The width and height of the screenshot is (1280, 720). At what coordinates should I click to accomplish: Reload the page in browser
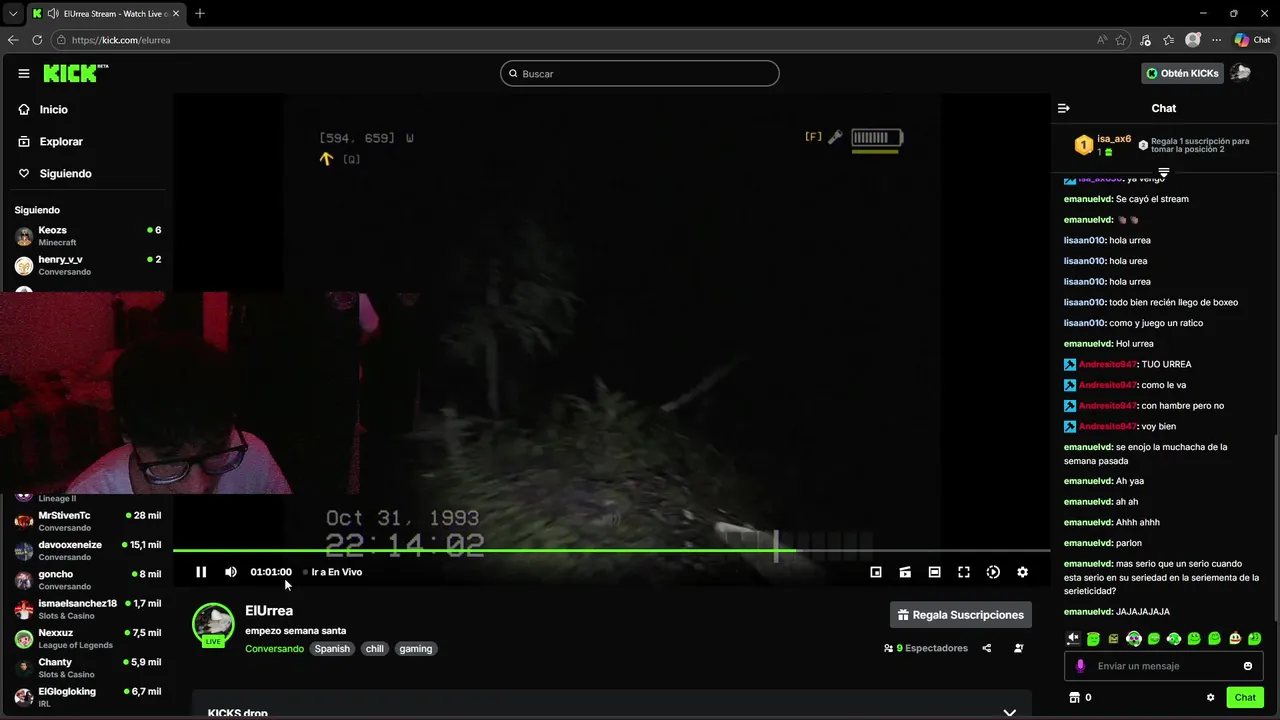37,40
